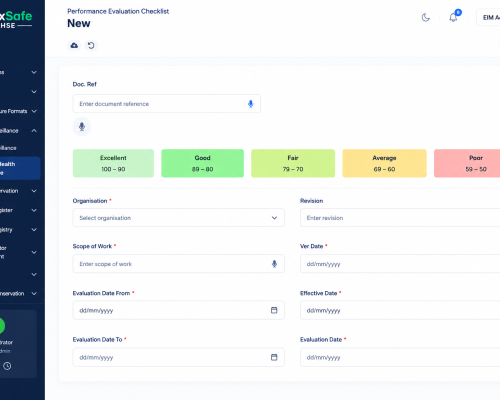Click the cloud upload save icon
500x400 pixels.
[74, 45]
